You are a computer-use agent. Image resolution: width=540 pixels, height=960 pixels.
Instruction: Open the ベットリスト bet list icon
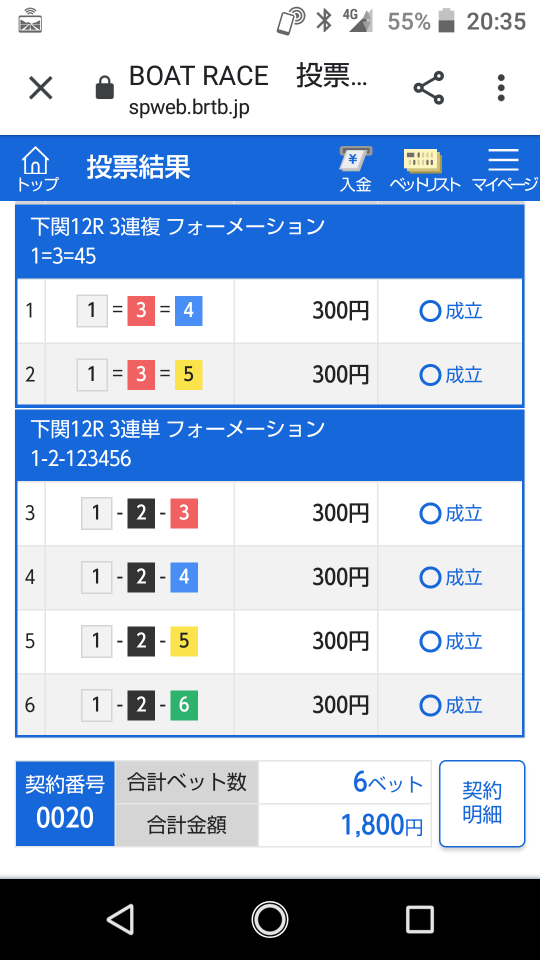pos(424,170)
